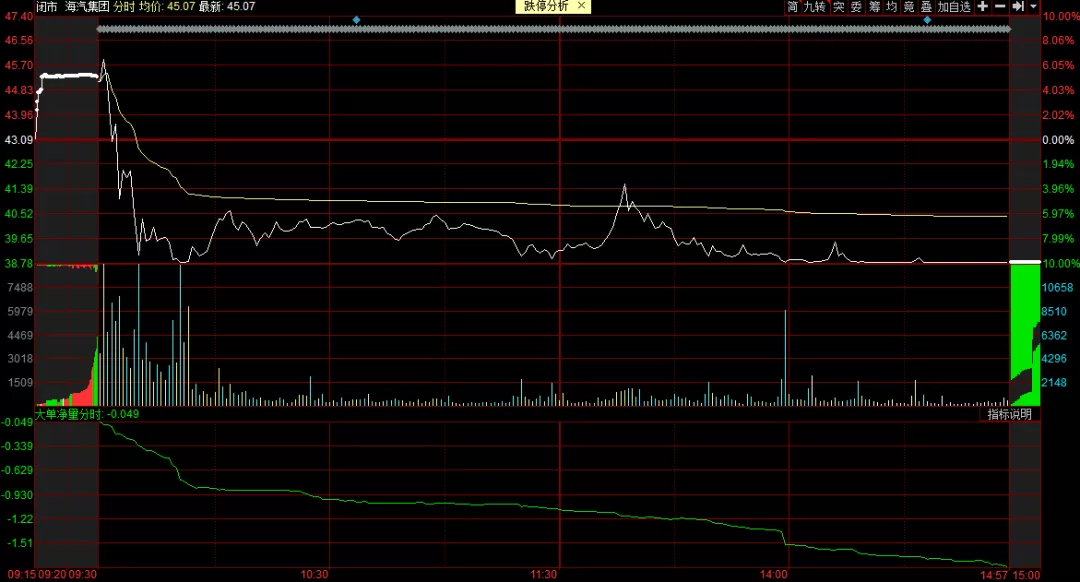Select the 跌停分析 tab
Screen dimensions: 1080x582
coord(547,6)
